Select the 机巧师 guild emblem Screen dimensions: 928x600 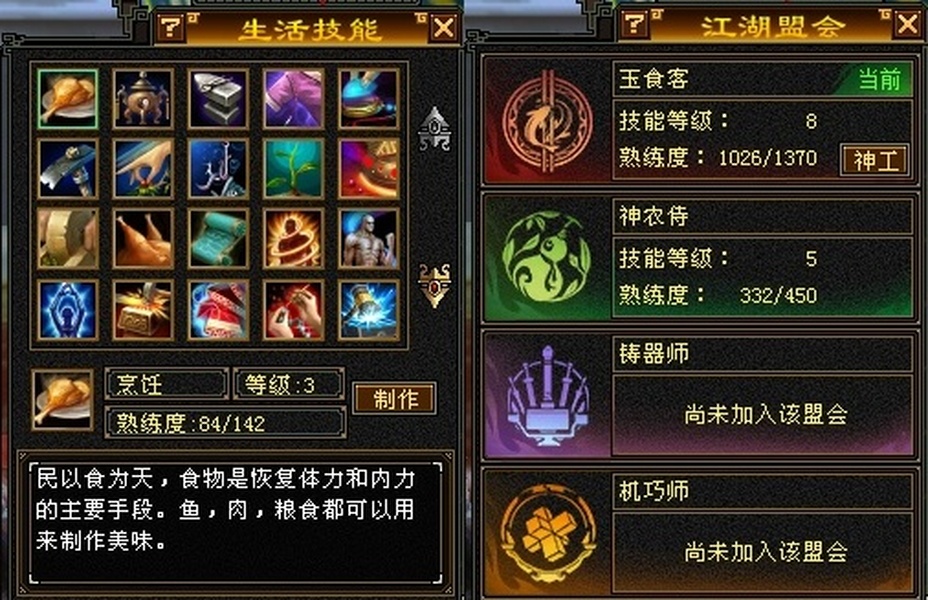(x=547, y=531)
